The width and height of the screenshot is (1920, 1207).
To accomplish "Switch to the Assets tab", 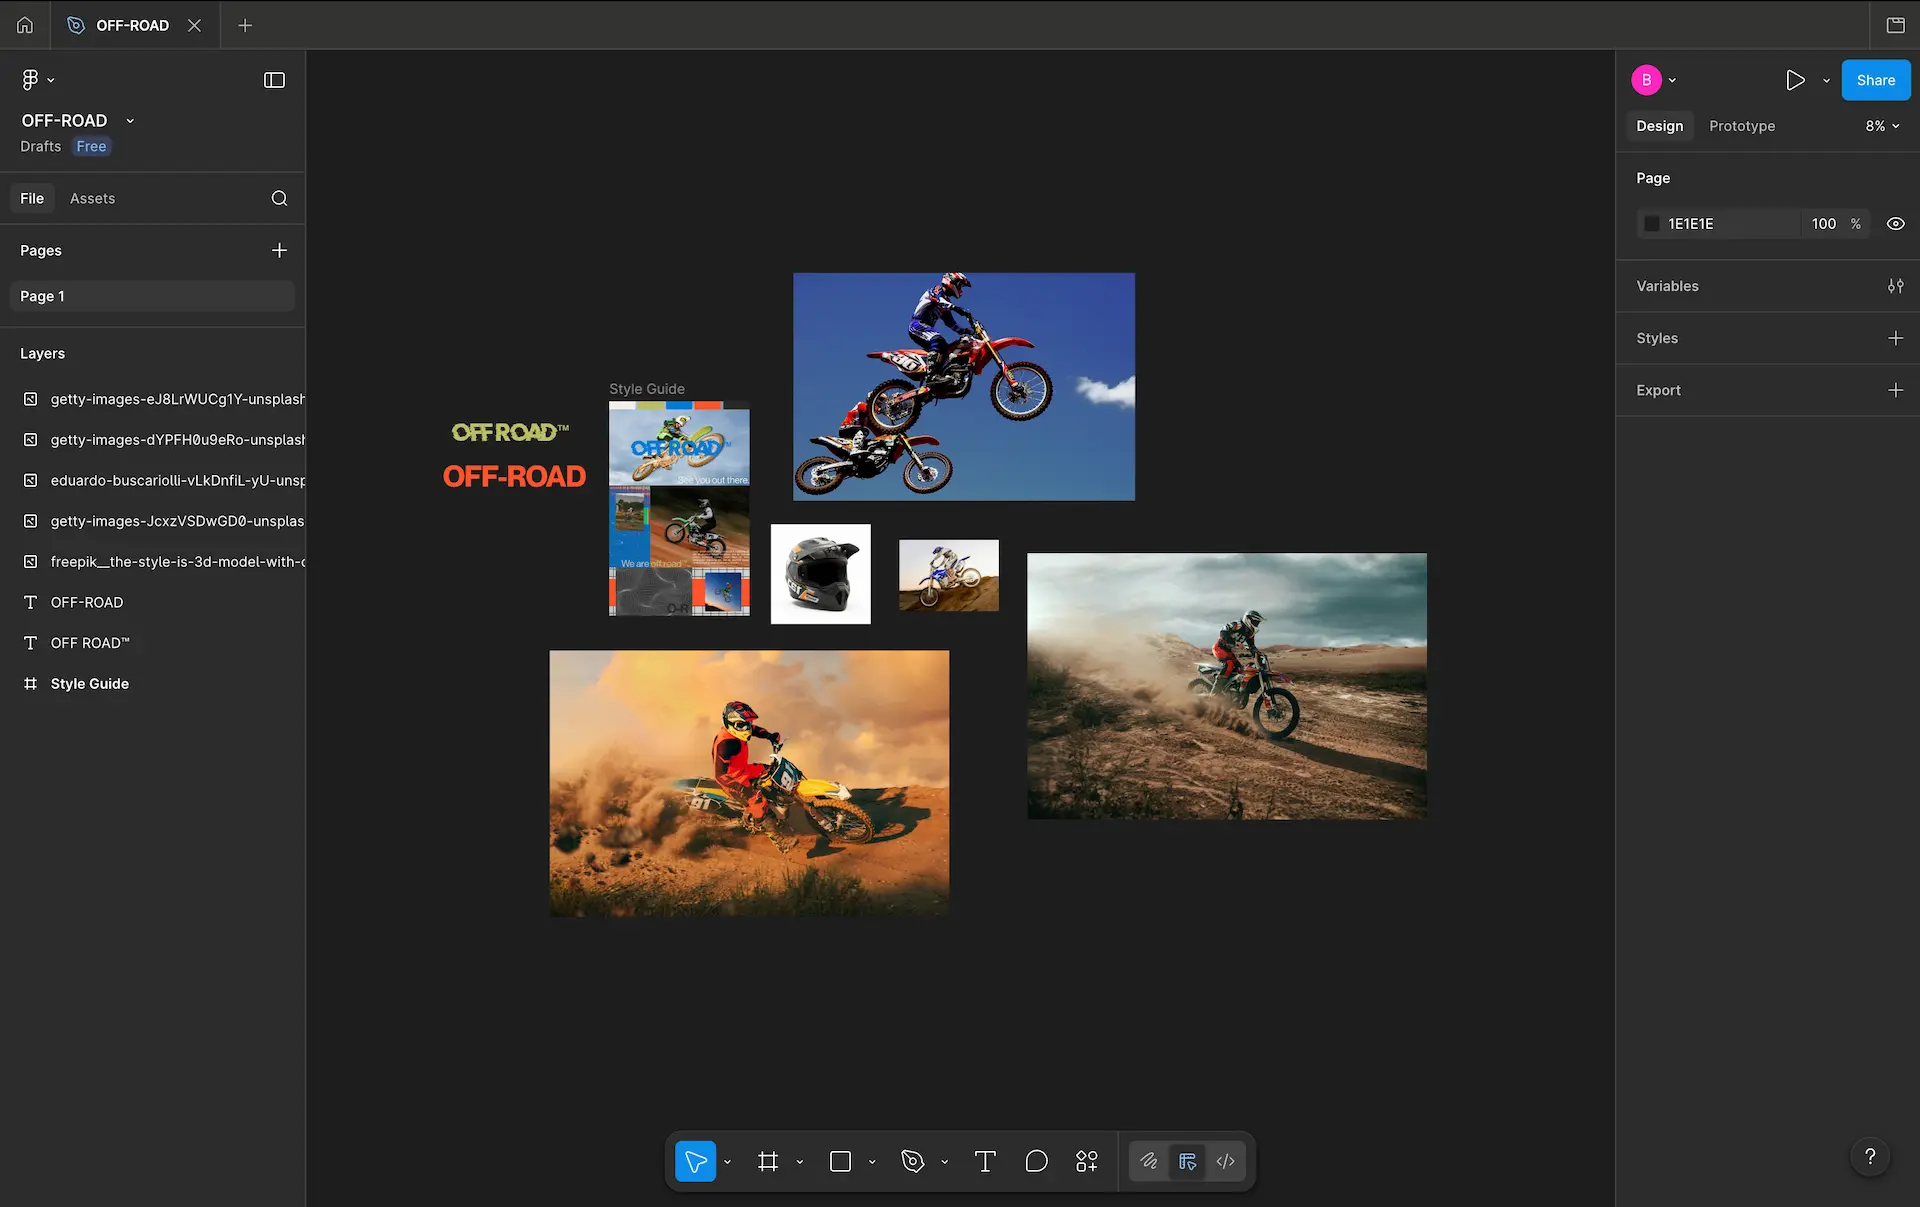I will (92, 198).
